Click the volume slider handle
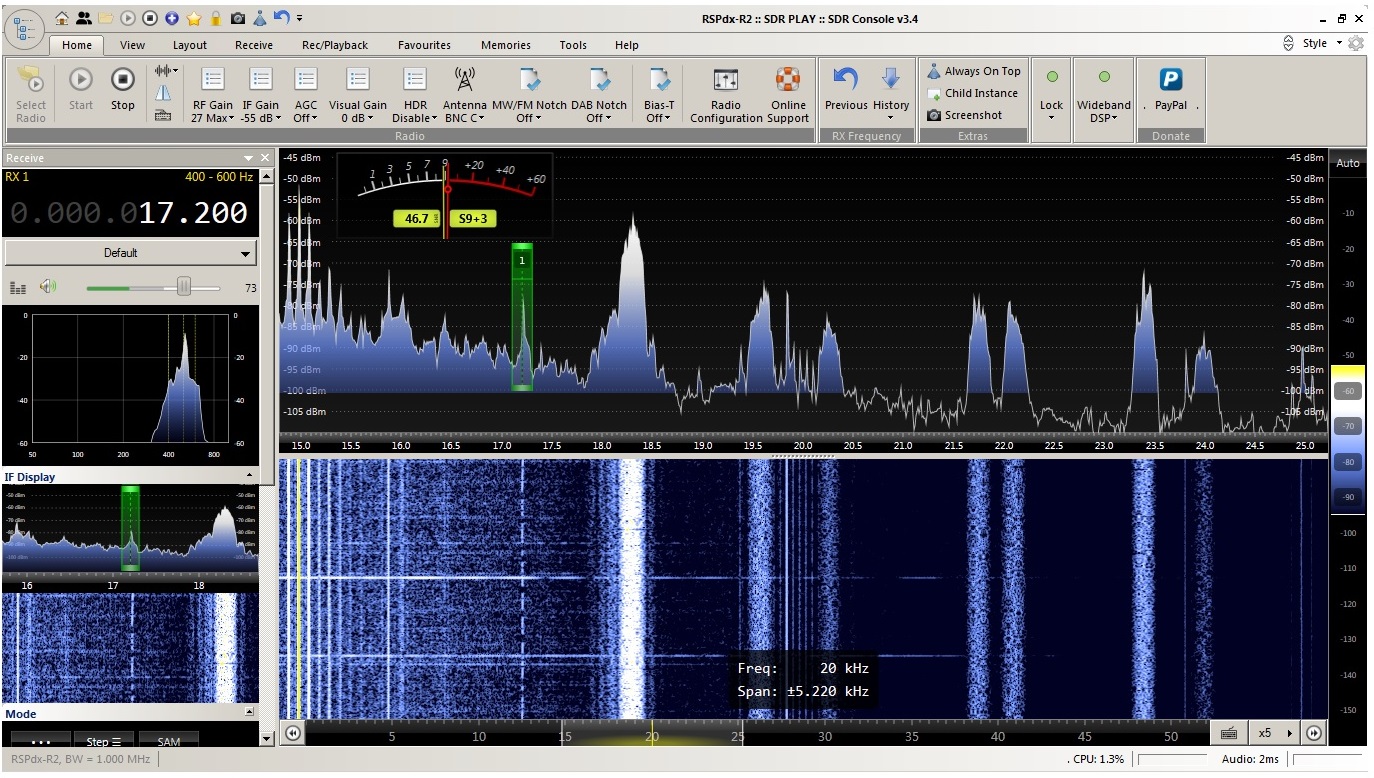The height and width of the screenshot is (778, 1374). 184,288
